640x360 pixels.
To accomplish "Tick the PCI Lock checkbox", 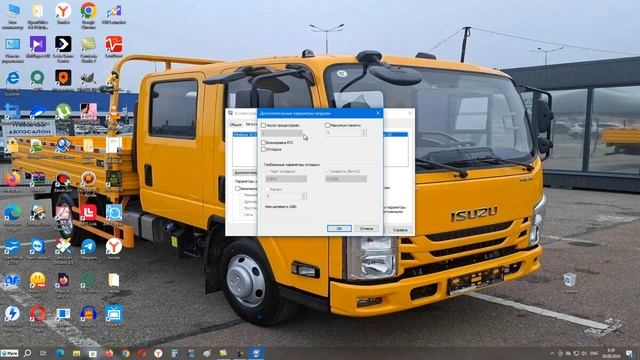I will pos(263,142).
